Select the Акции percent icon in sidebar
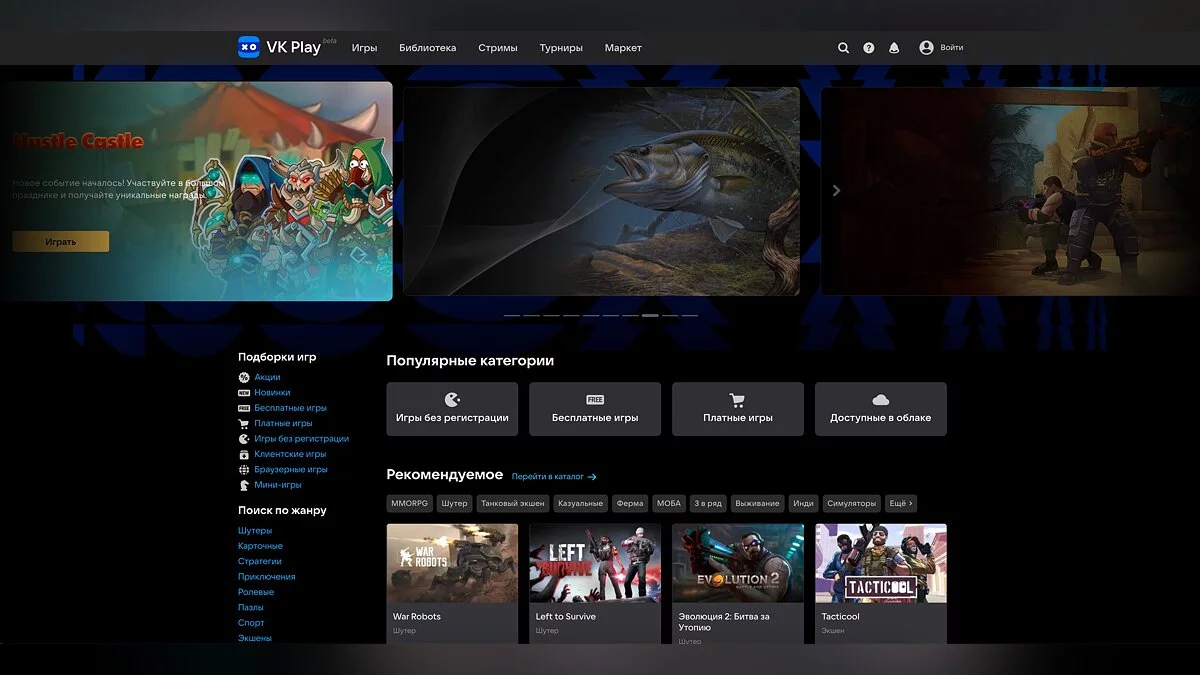Screen dimensions: 1200x675 point(244,378)
